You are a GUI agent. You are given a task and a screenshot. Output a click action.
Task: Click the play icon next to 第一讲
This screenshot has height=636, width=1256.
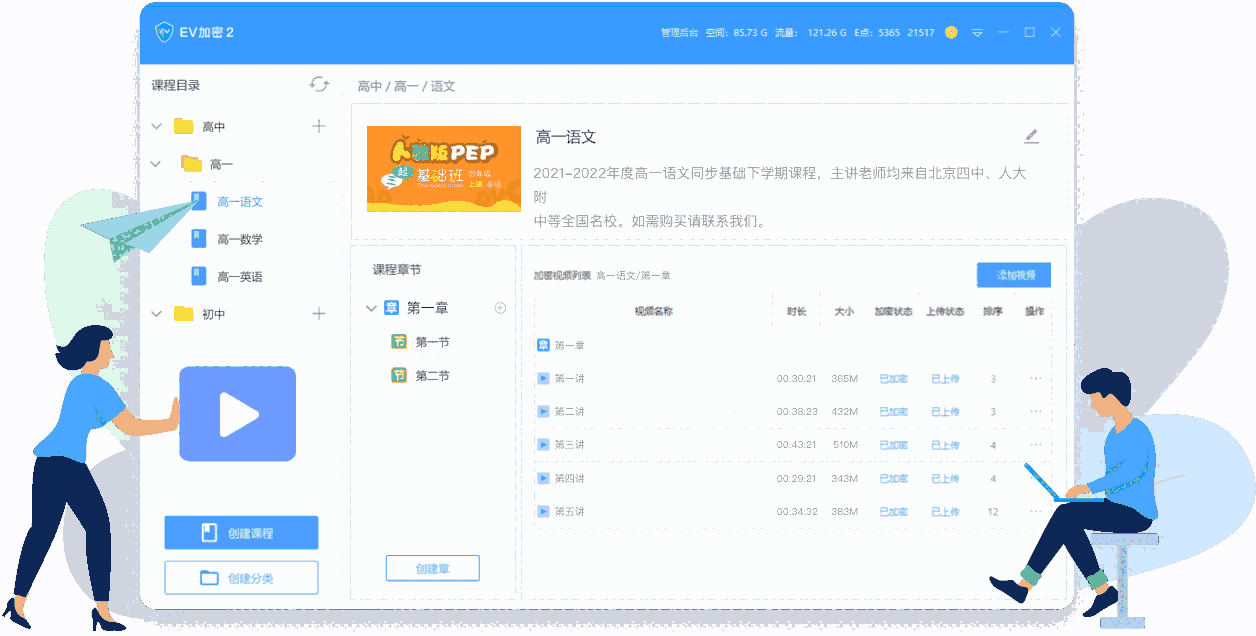point(541,378)
